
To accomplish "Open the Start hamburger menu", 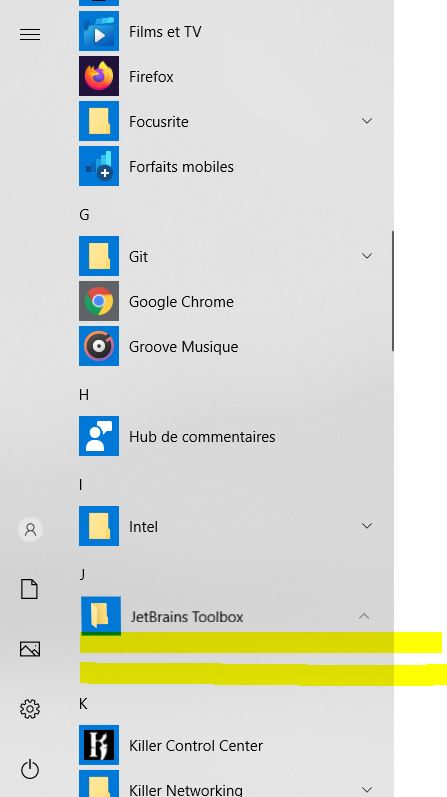I will click(x=30, y=34).
